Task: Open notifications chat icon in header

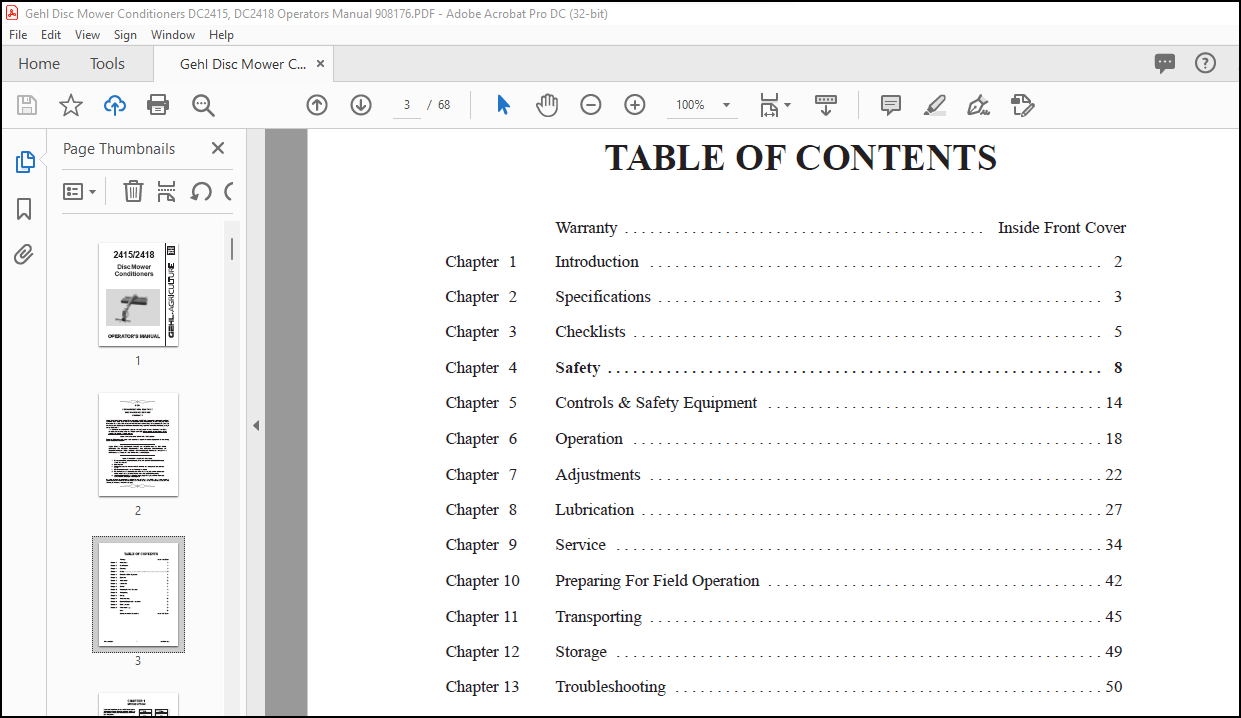Action: coord(1165,64)
